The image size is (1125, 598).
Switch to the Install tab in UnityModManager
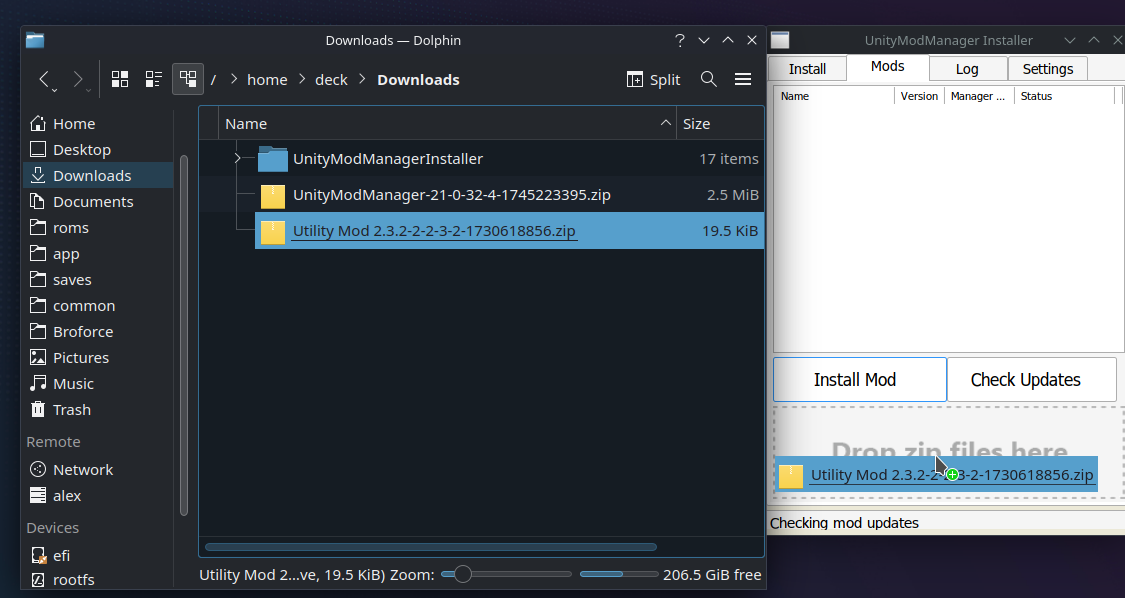[x=807, y=69]
